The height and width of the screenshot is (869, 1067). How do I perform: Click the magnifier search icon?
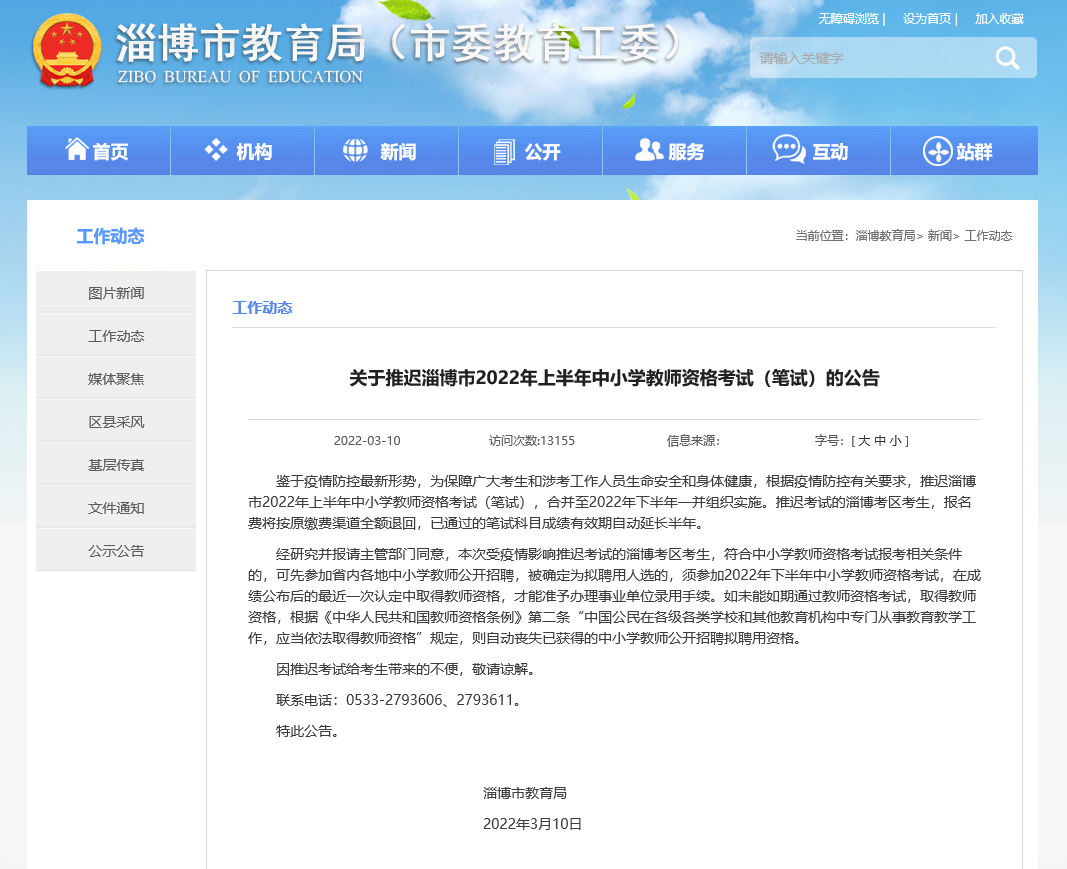coord(1007,58)
